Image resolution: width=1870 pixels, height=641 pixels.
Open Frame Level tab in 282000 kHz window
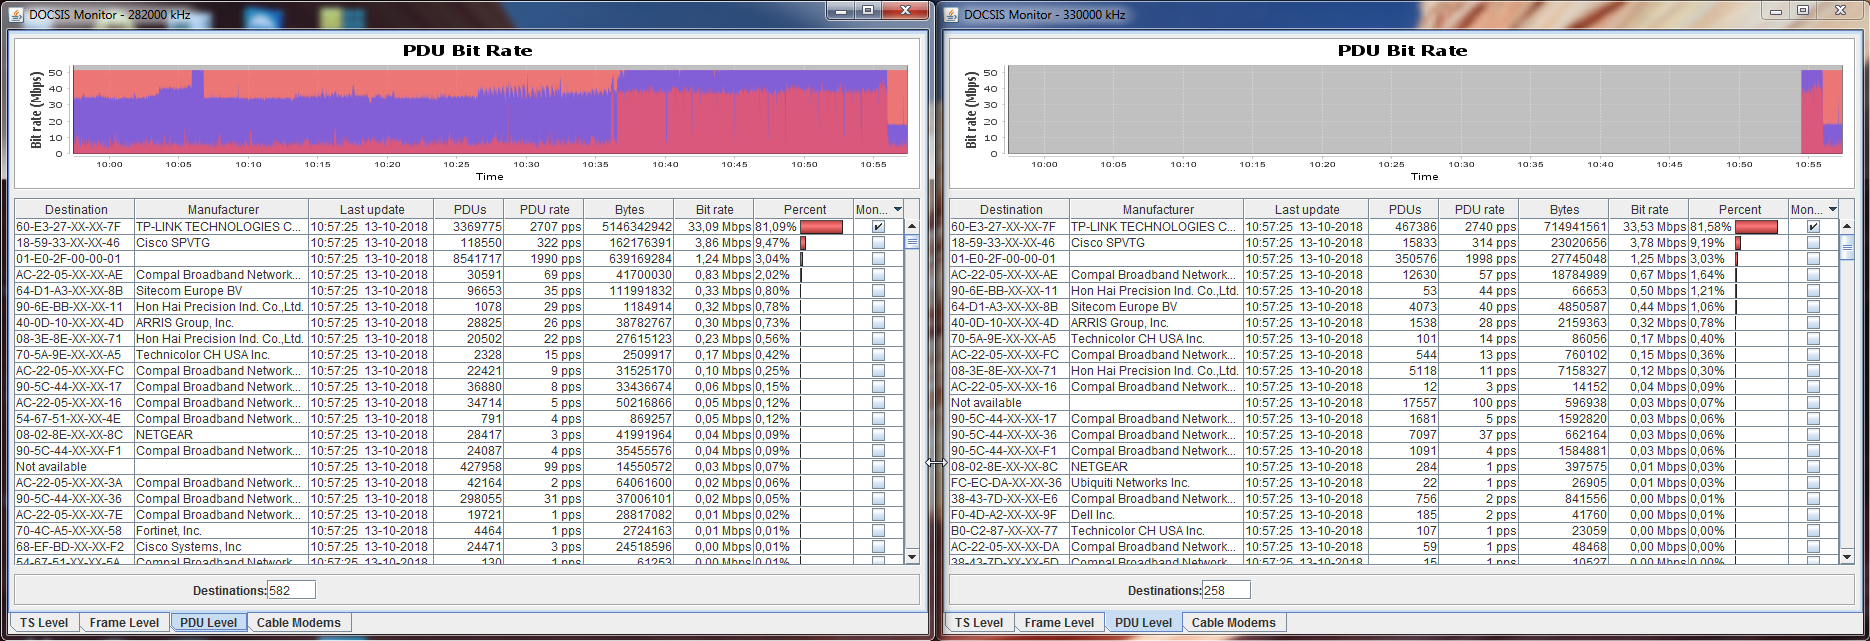[x=124, y=623]
